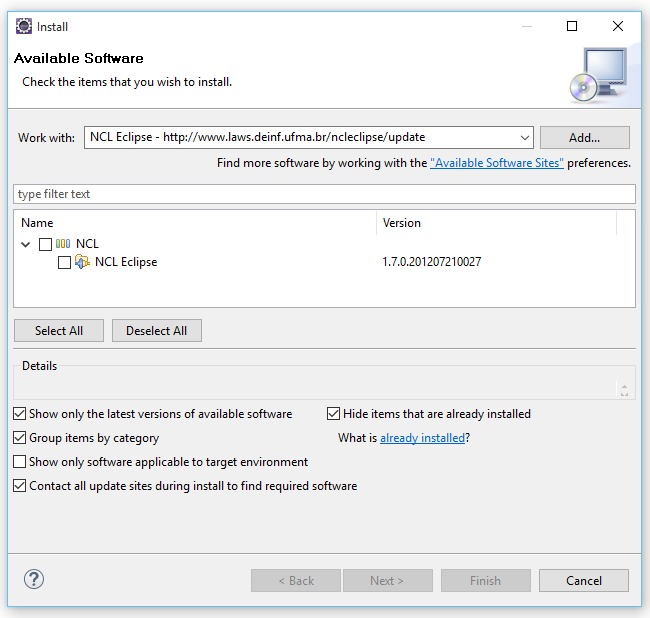Select the NCL category label
This screenshot has width=650, height=618.
pyautogui.click(x=87, y=244)
